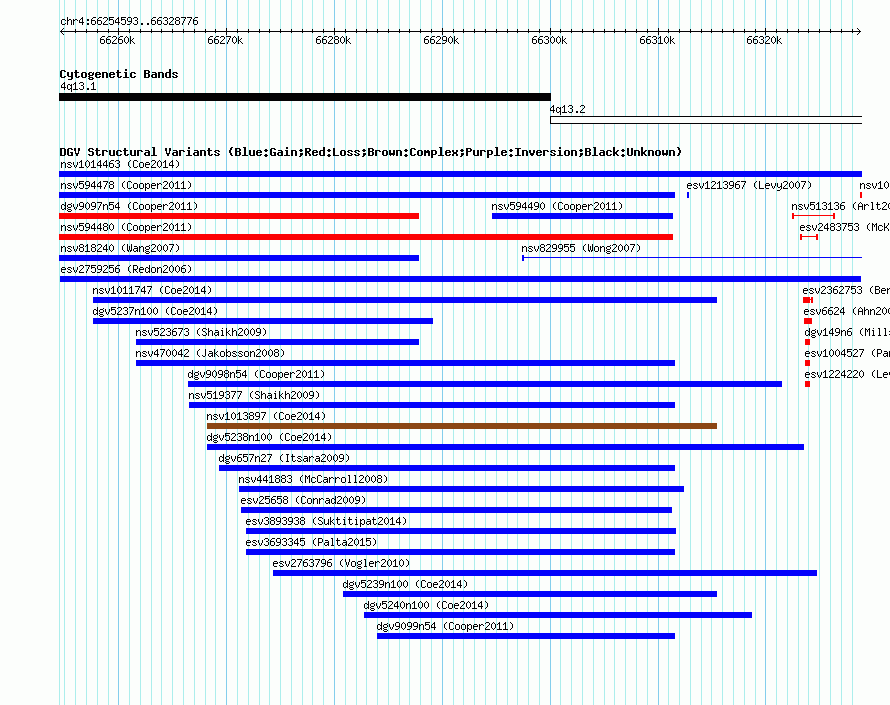Click the dgv657n27 (Itsara2009) label
This screenshot has height=705, width=890.
click(x=284, y=458)
